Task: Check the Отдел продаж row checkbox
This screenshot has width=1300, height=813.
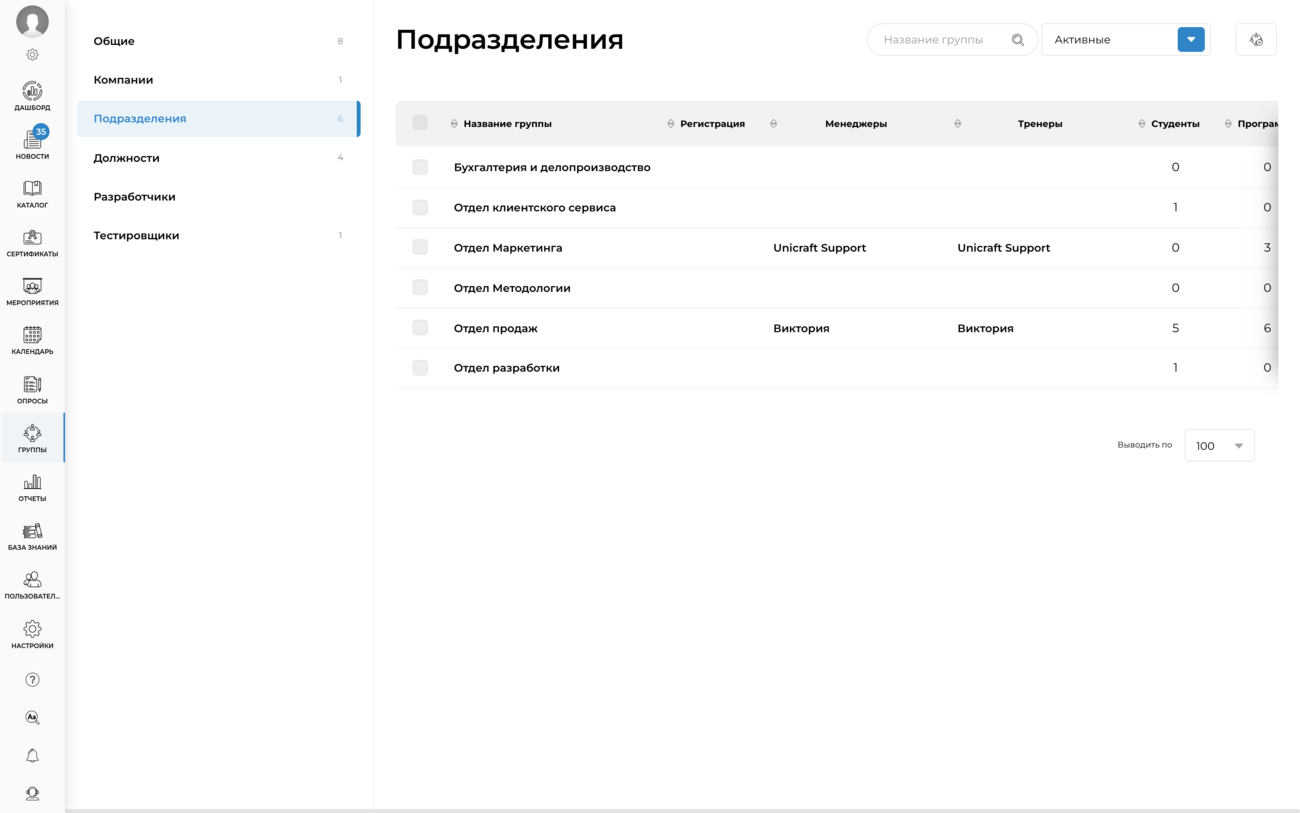Action: pos(420,328)
